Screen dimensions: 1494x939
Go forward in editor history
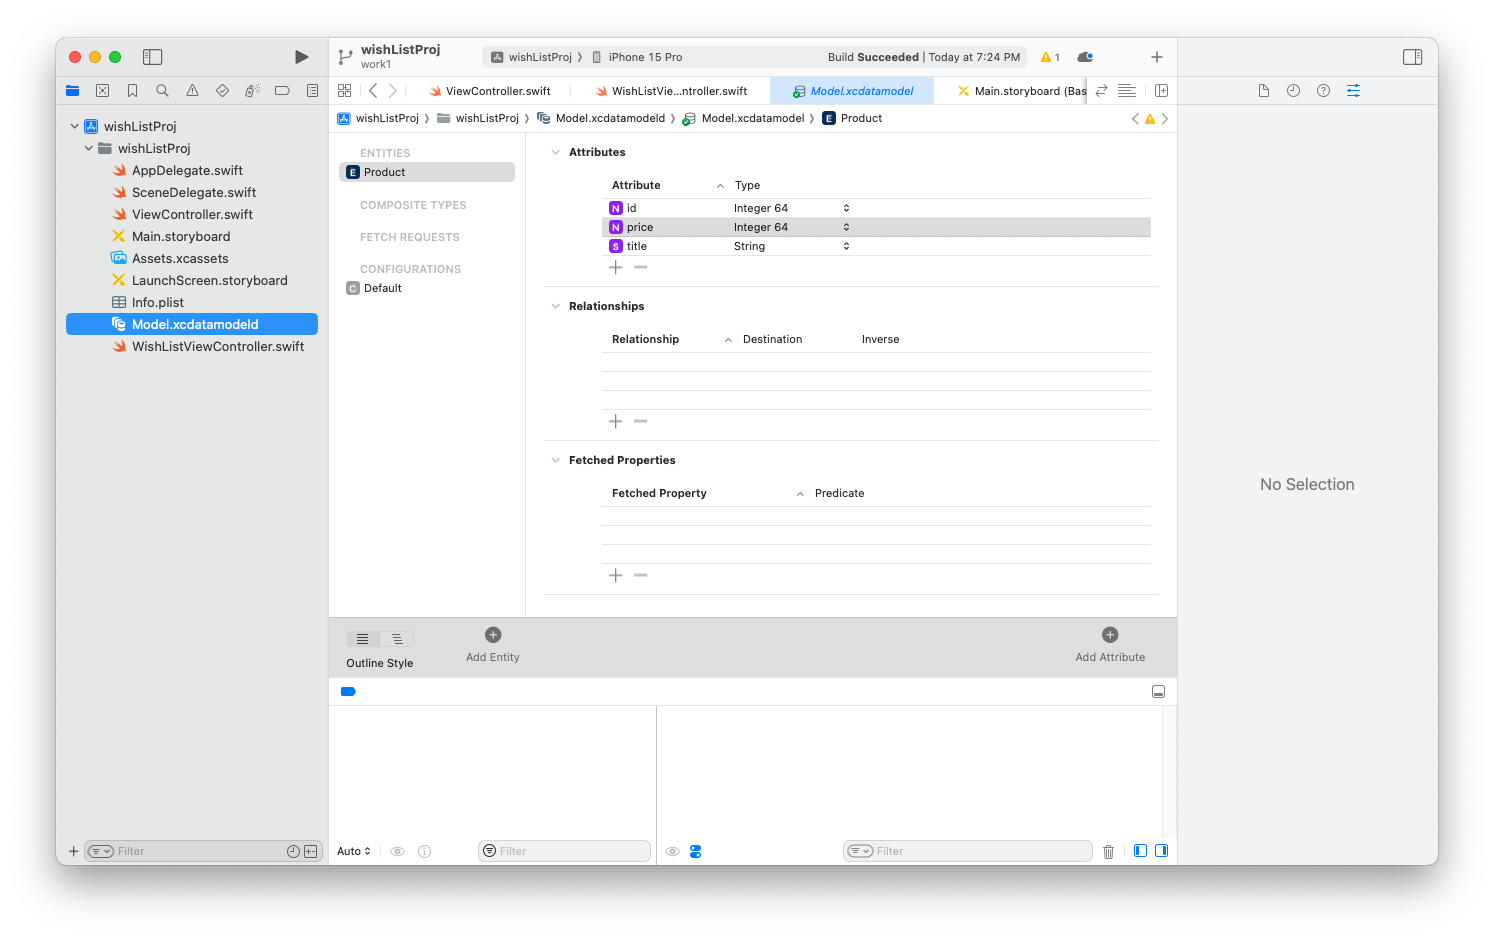(393, 90)
